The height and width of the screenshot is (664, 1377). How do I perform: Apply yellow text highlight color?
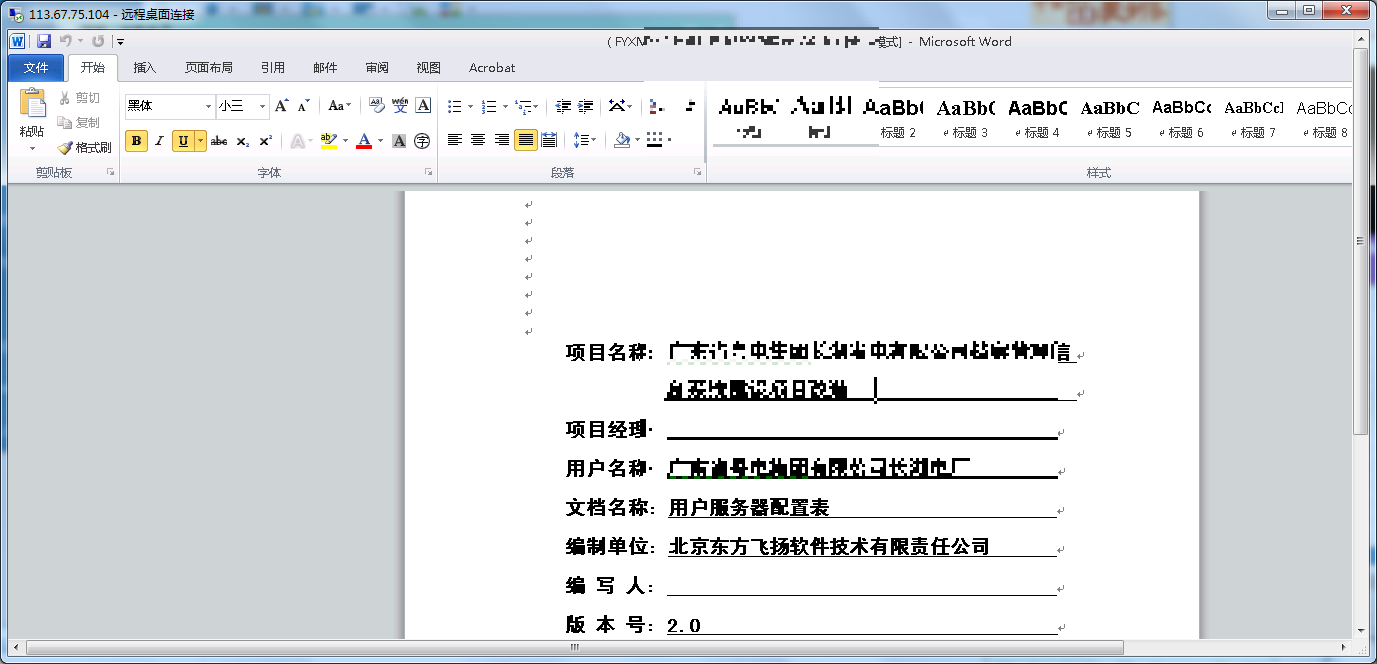point(329,141)
